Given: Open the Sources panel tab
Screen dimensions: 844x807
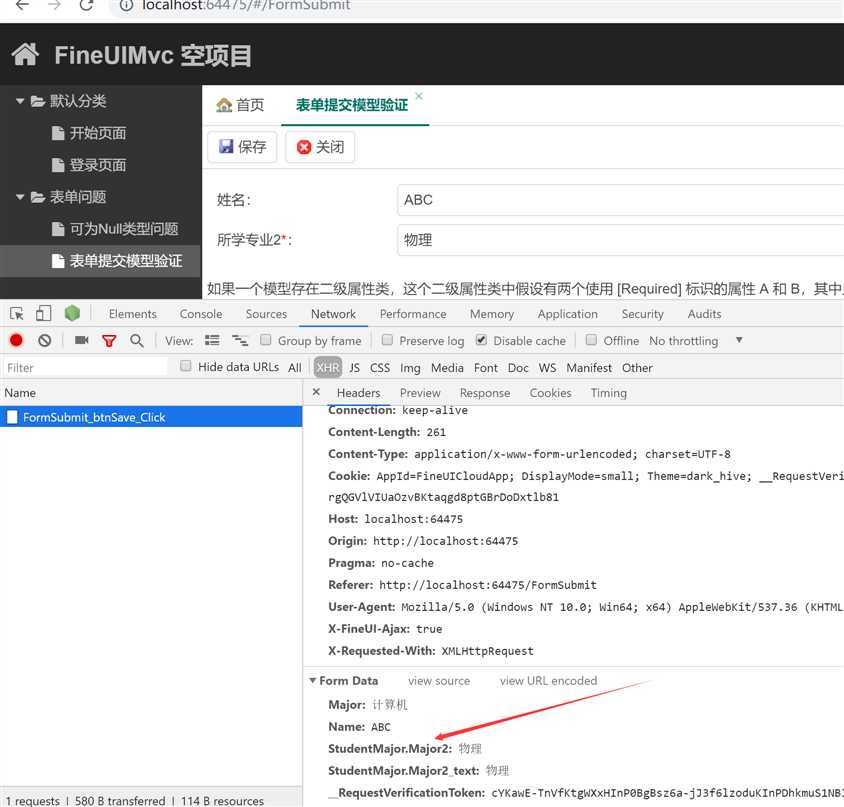Looking at the screenshot, I should click(266, 314).
